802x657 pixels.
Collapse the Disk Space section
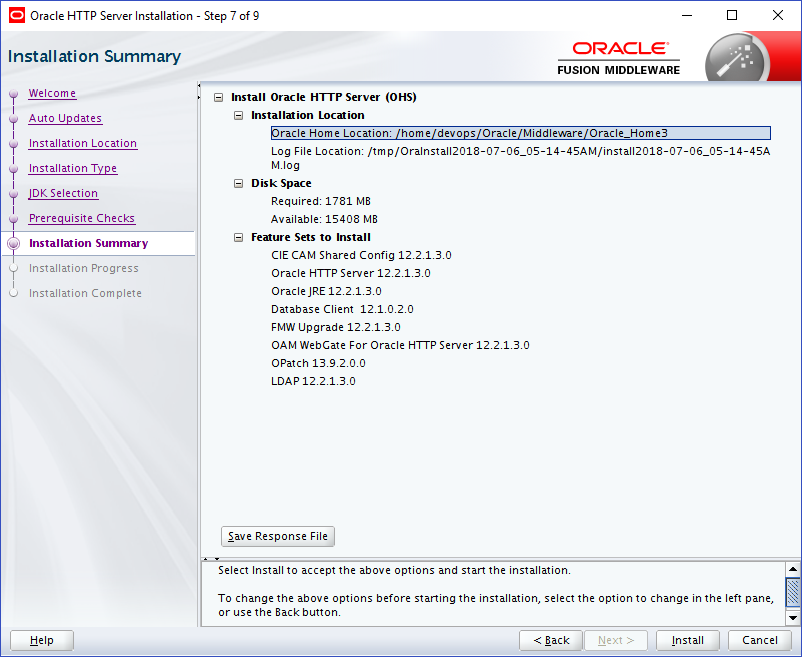[x=238, y=183]
